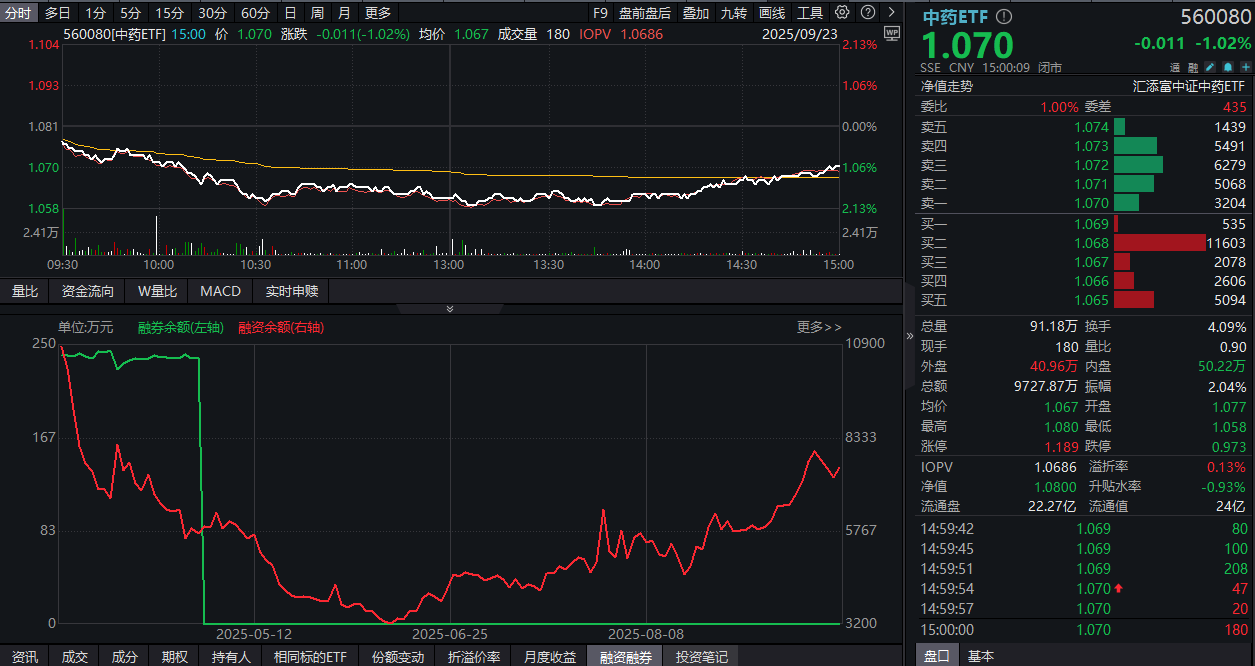The image size is (1255, 666).
Task: Click the 融资余额(右轴) red legend
Action: (281, 327)
